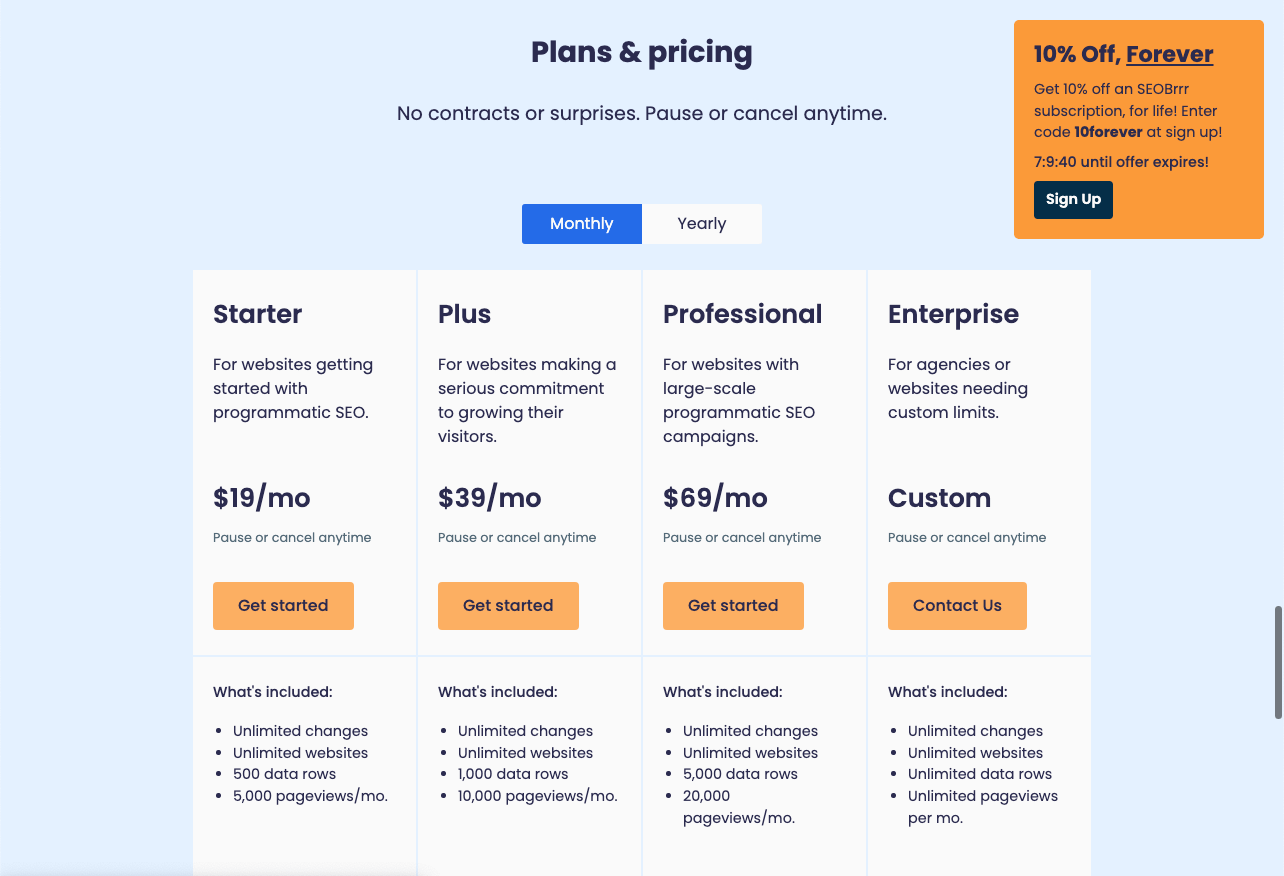This screenshot has width=1284, height=876.
Task: Switch to Yearly billing
Action: (701, 224)
